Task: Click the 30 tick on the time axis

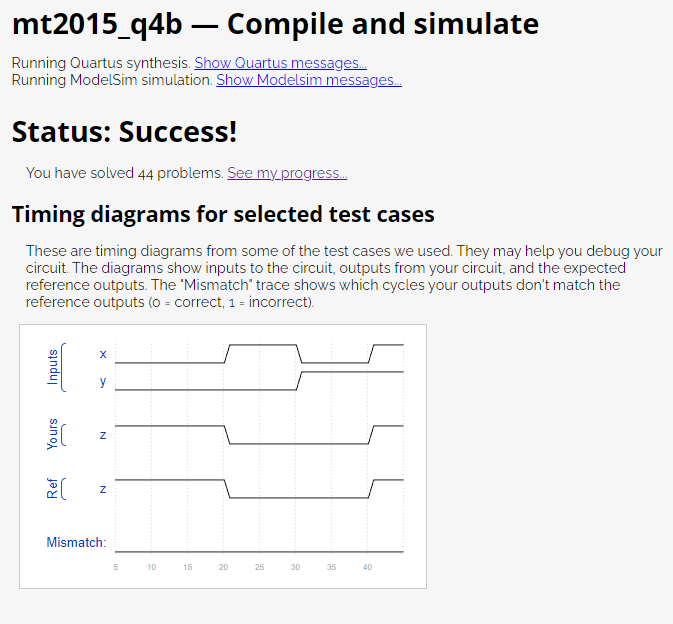Action: tap(295, 567)
